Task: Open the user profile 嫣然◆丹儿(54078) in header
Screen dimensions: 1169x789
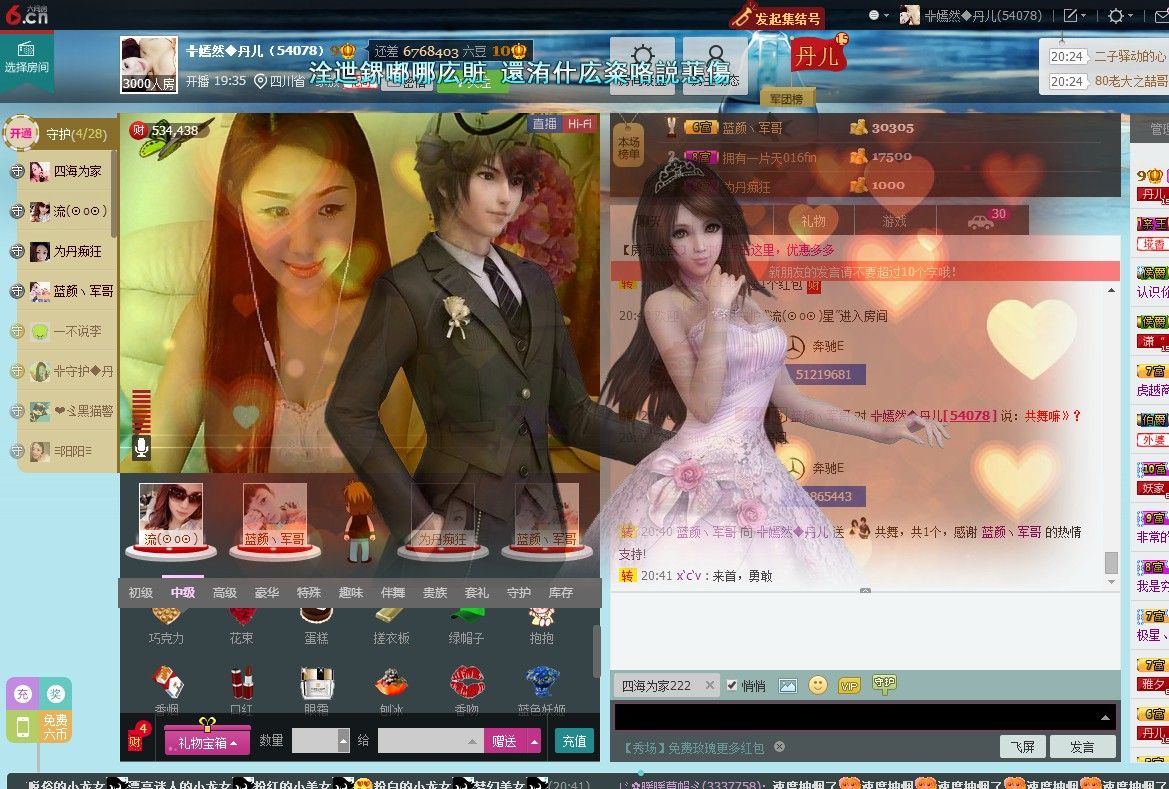Action: click(971, 15)
